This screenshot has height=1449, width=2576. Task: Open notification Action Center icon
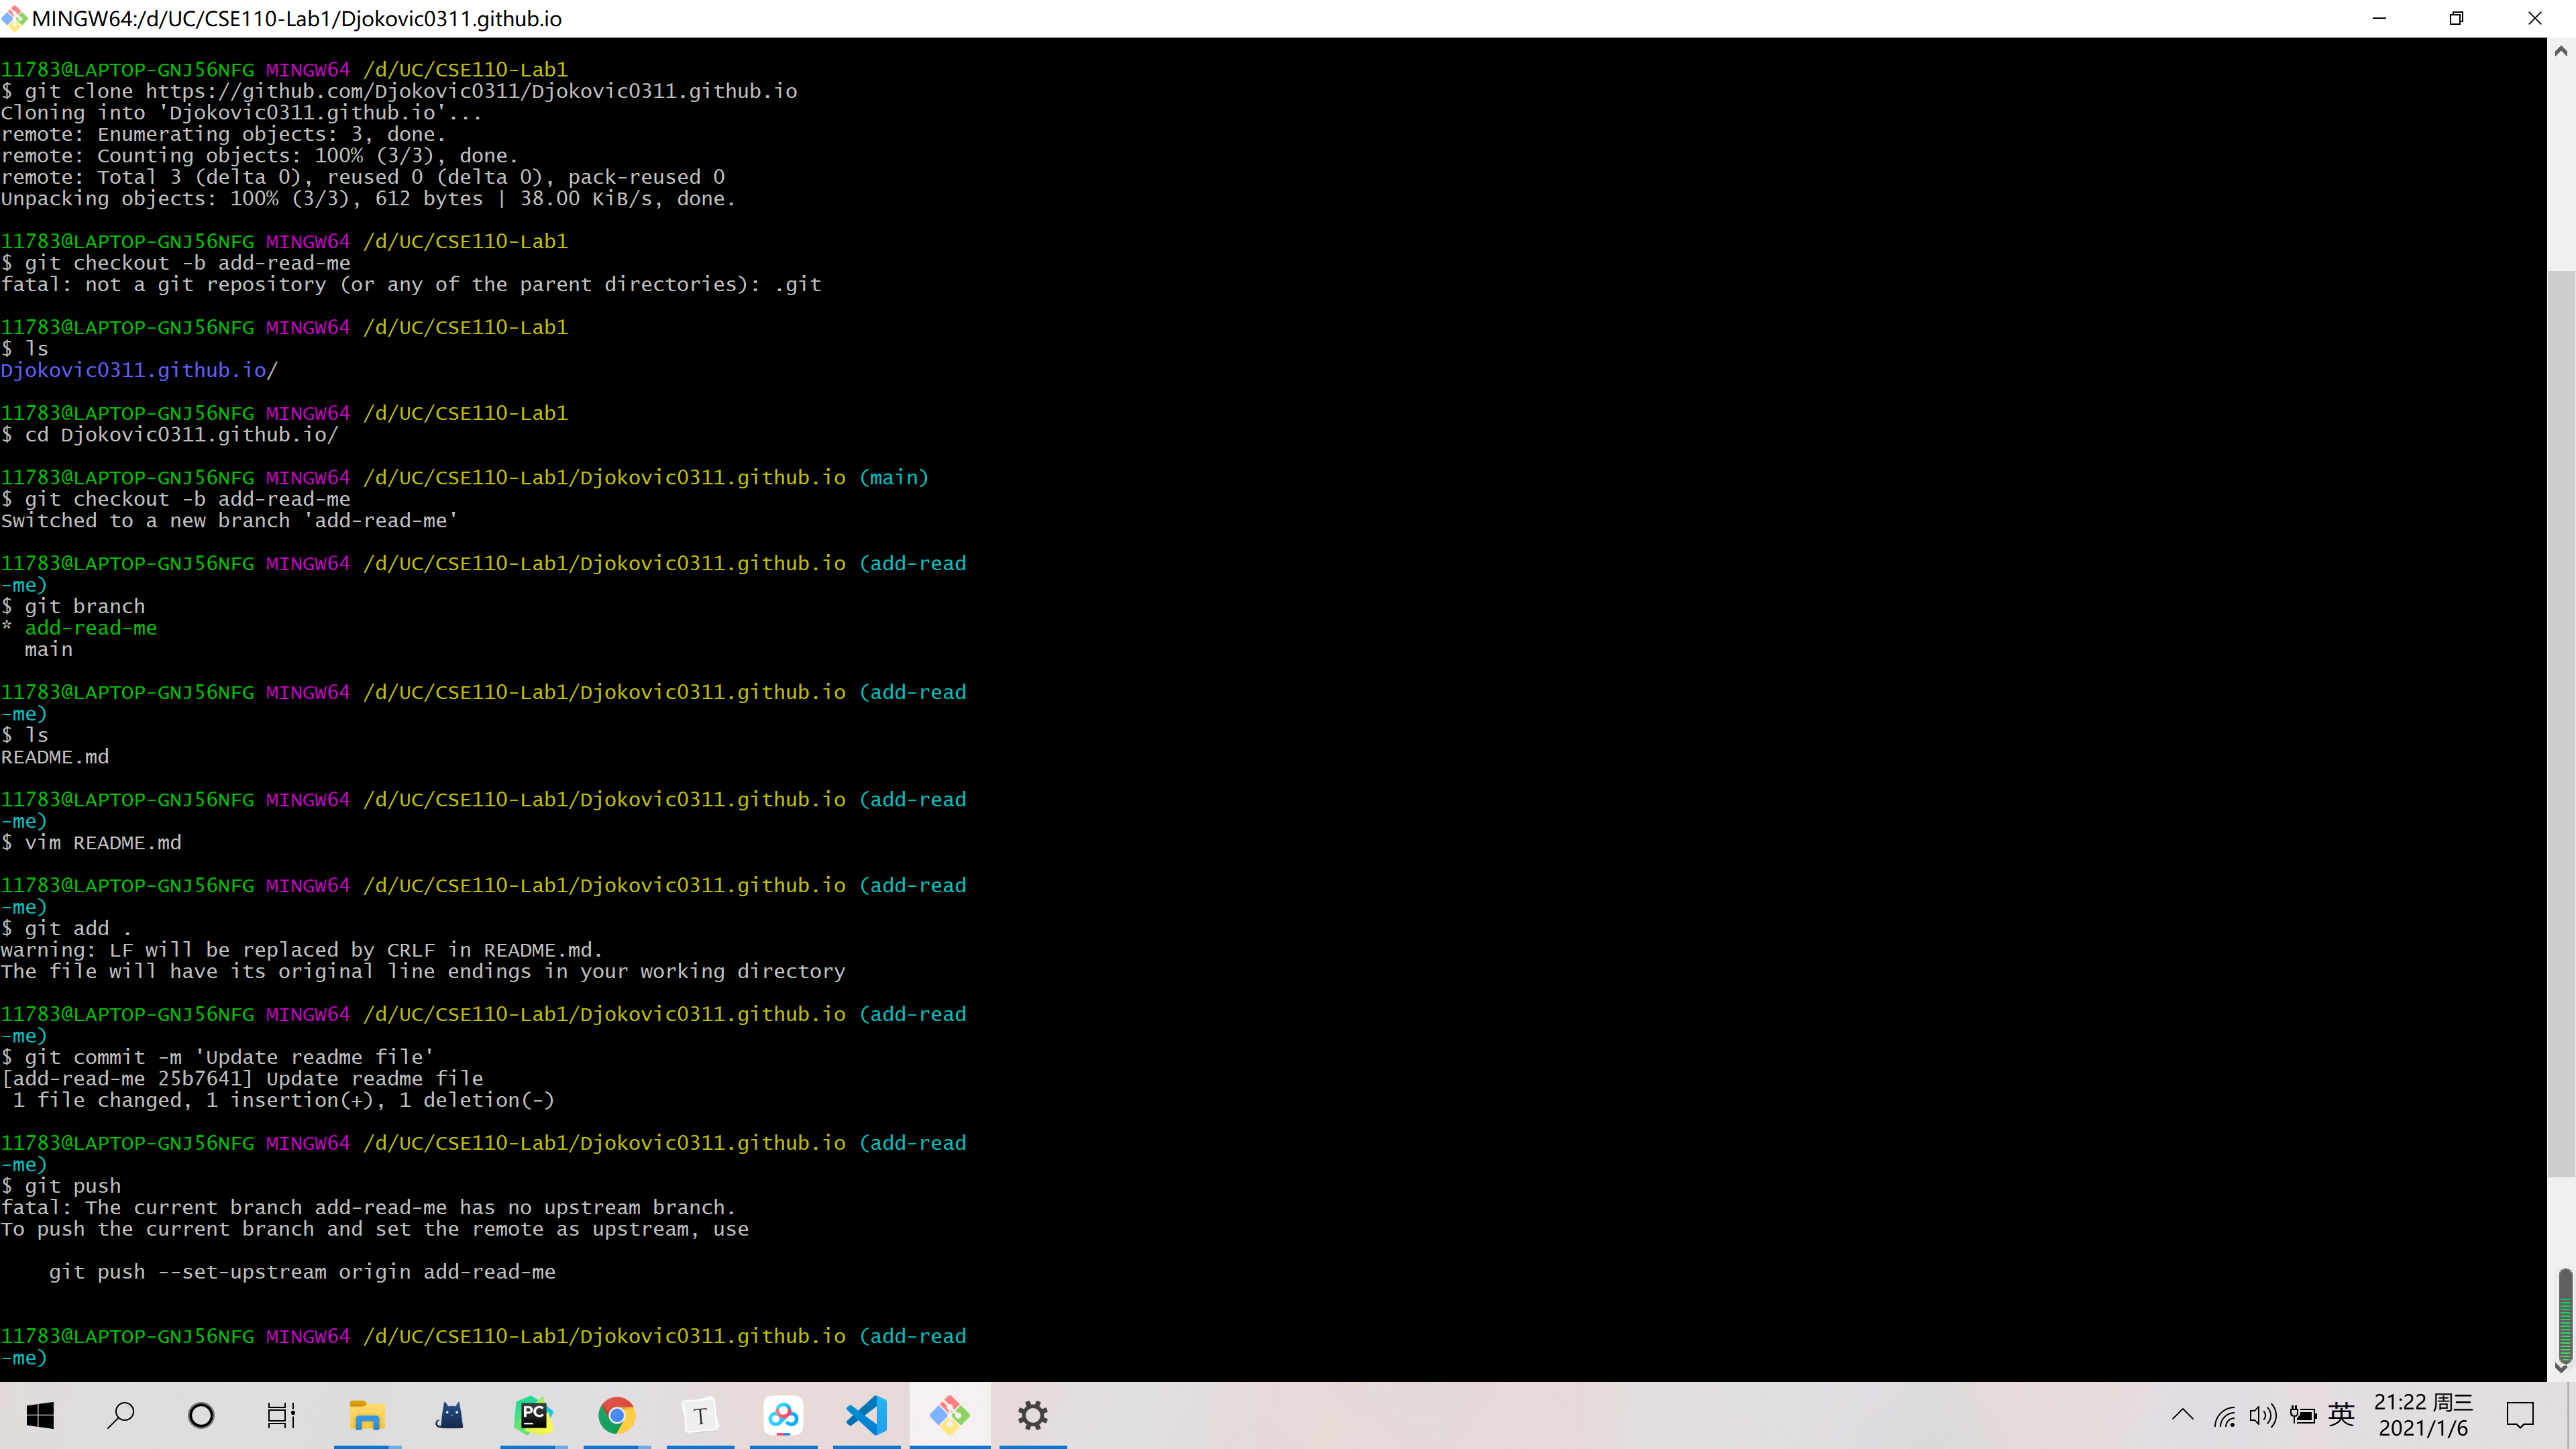tap(2520, 1415)
